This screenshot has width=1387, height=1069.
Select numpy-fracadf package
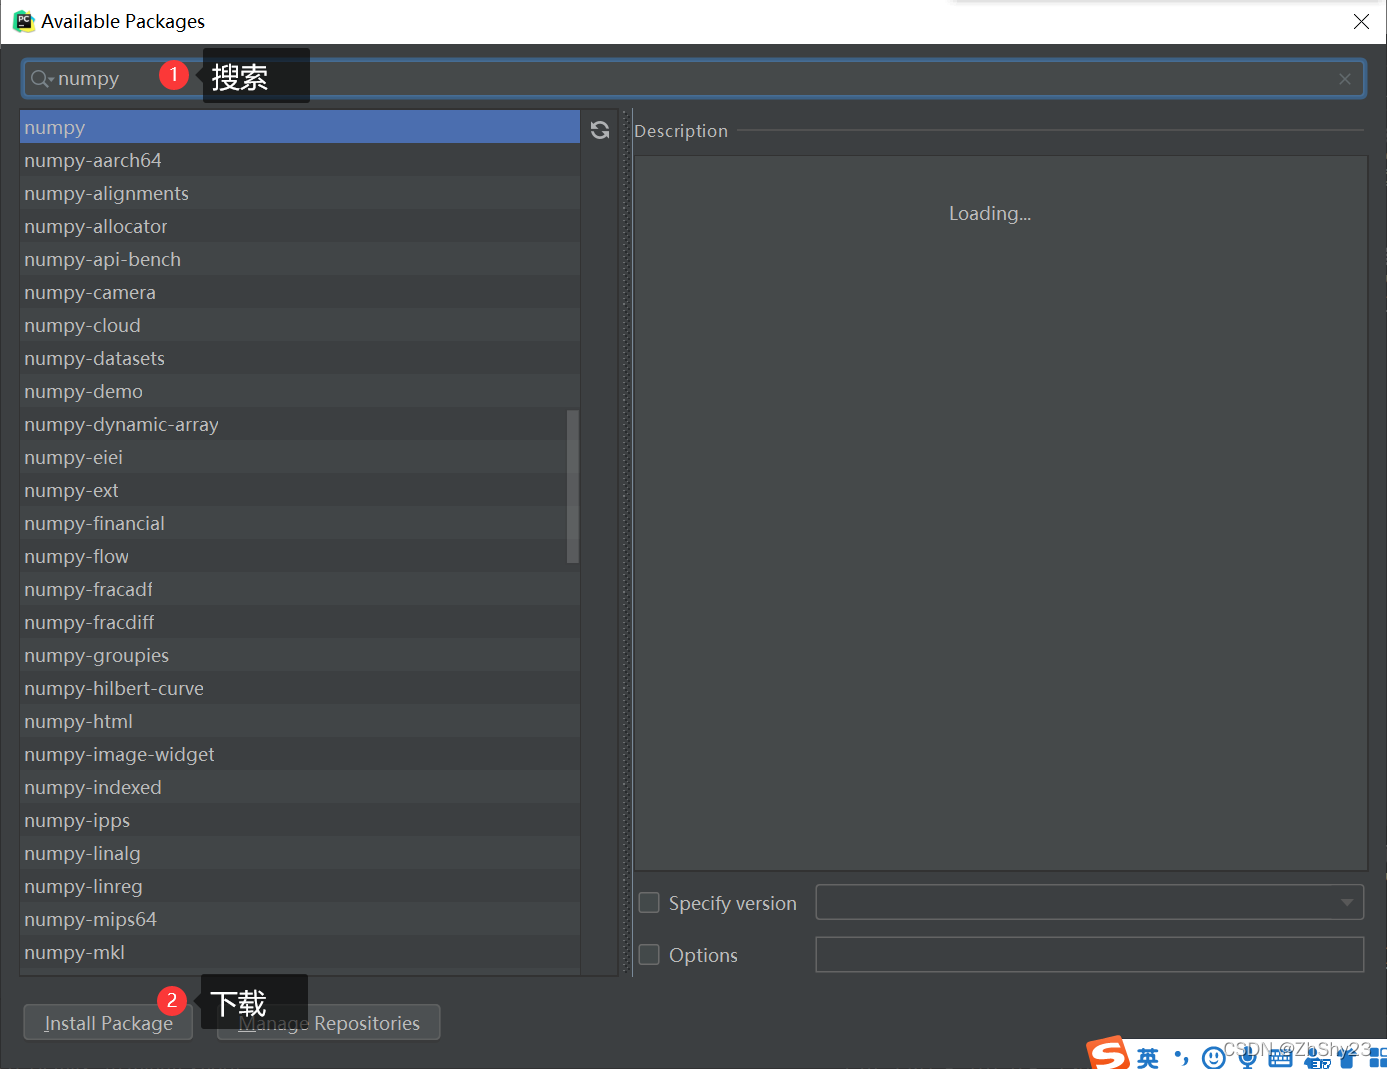coord(300,589)
